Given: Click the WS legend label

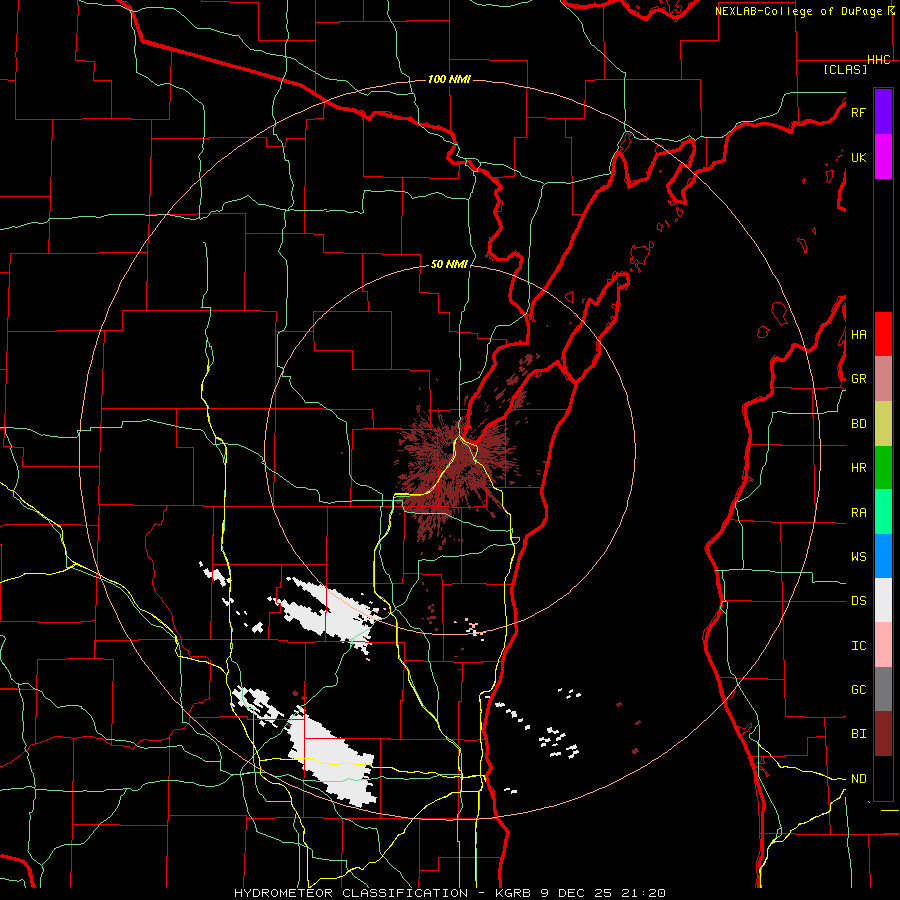Looking at the screenshot, I should 858,557.
